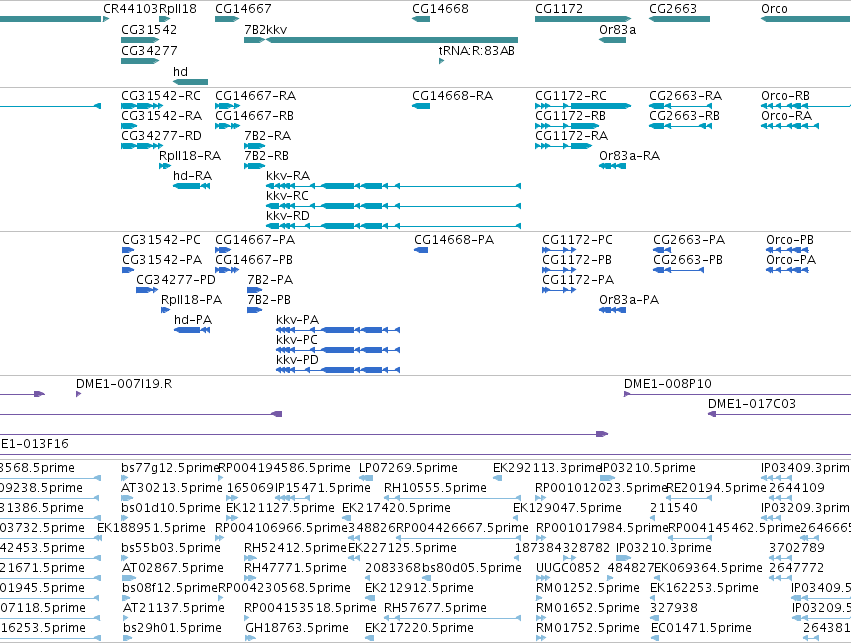Click the tRNA:R:83AB gene label
The height and width of the screenshot is (643, 851).
[x=477, y=50]
